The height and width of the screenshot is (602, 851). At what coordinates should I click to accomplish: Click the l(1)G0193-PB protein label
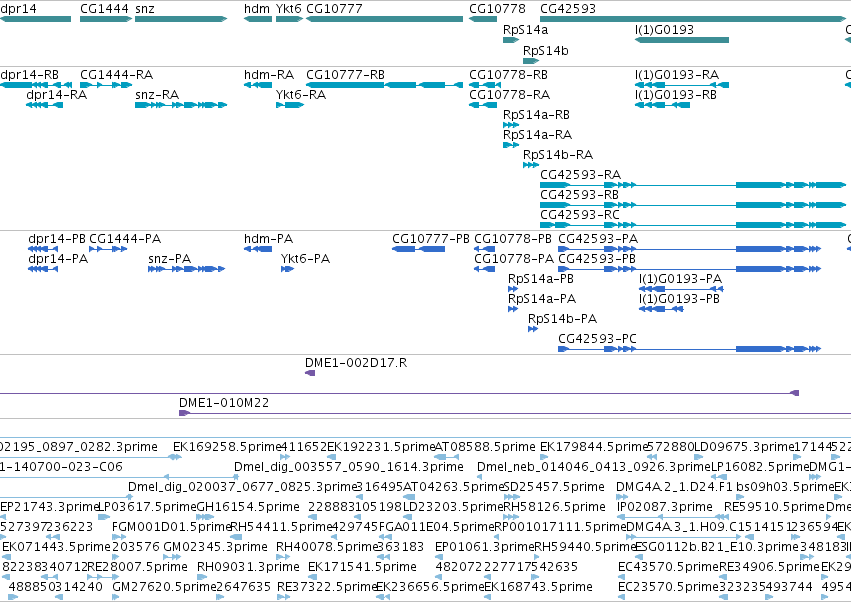[679, 299]
